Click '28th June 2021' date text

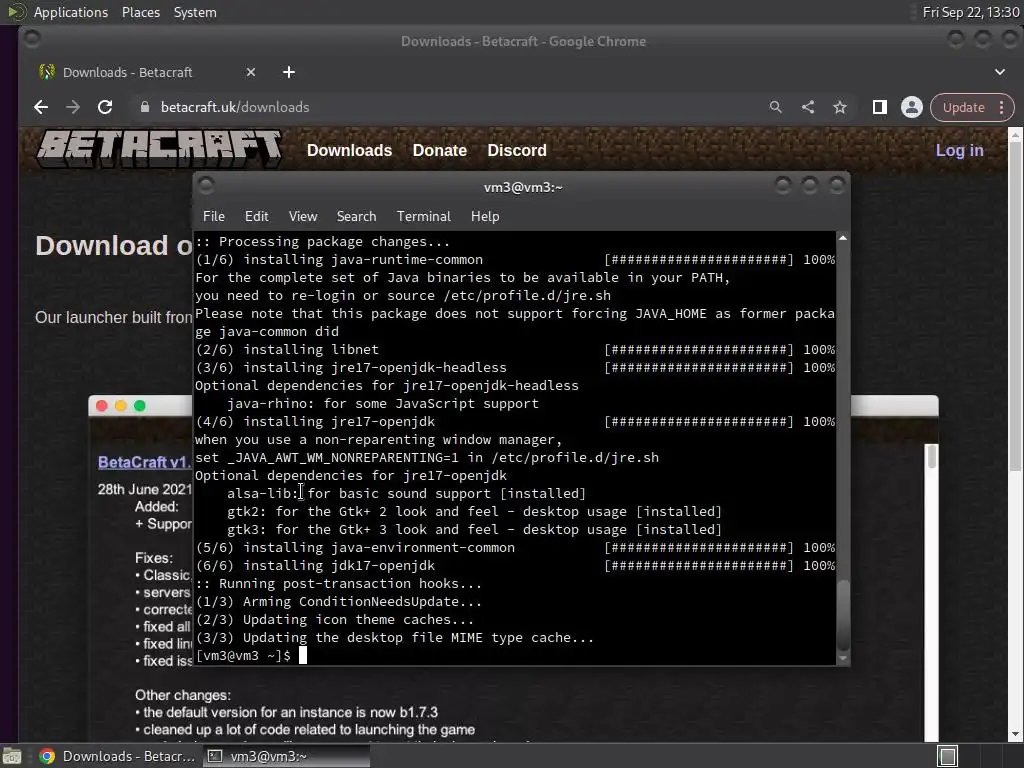point(144,489)
